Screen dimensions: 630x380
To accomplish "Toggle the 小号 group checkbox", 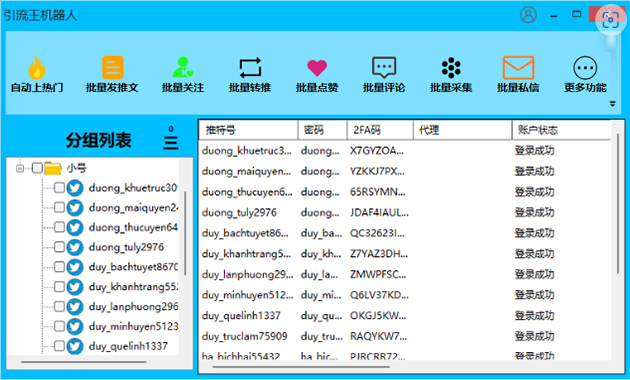I will coord(37,168).
